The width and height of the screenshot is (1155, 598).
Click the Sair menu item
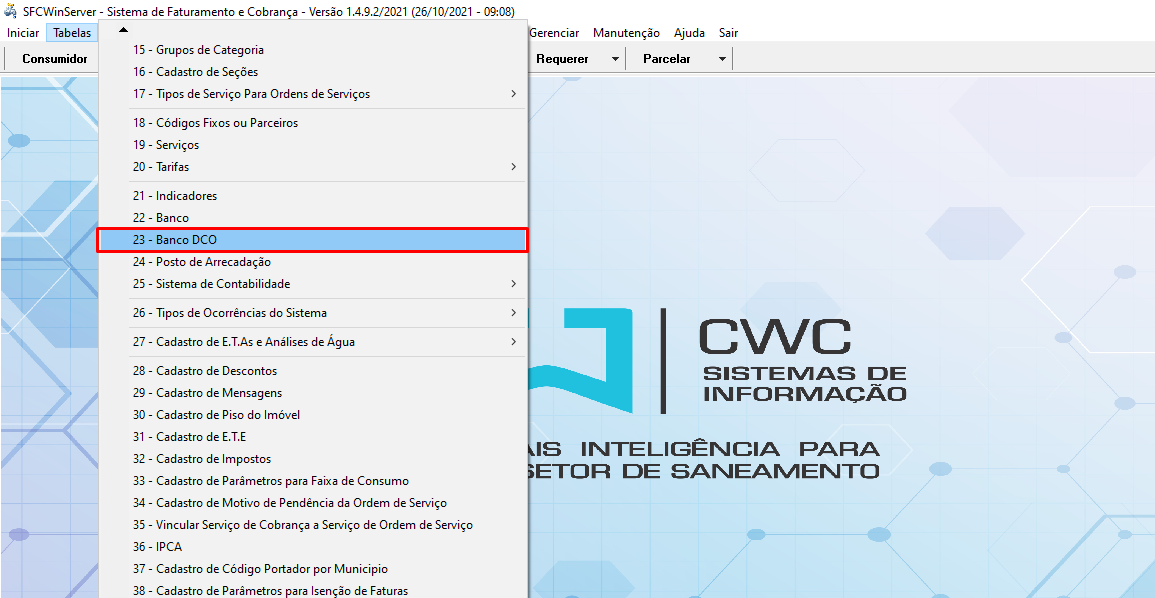tap(728, 33)
